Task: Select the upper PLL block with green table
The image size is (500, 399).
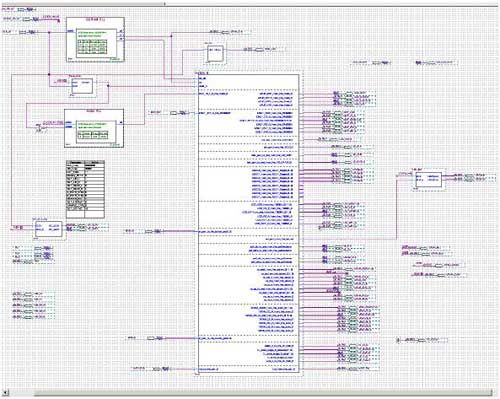Action: coord(95,39)
